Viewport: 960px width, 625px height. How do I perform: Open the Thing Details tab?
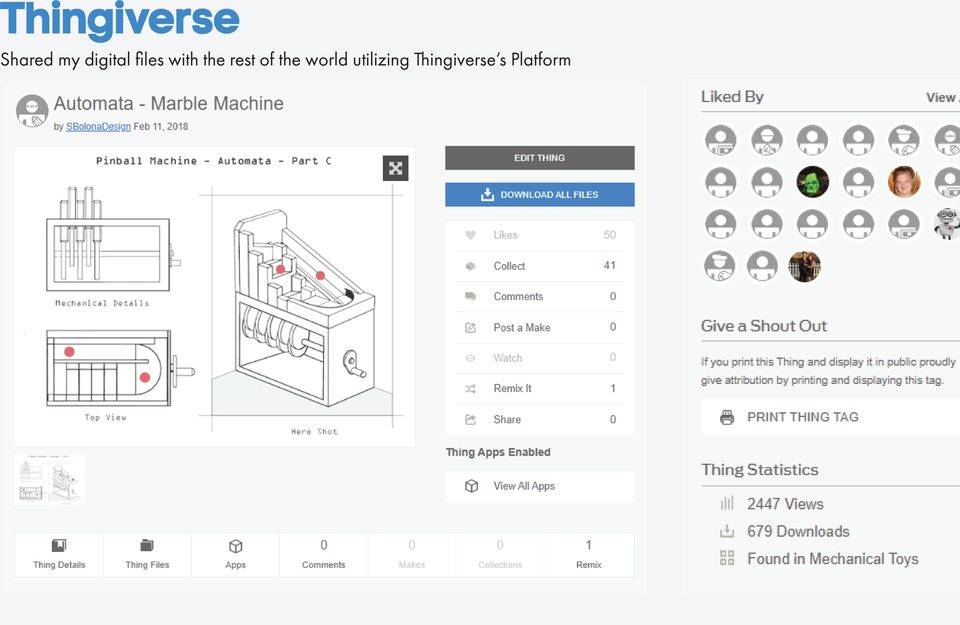pyautogui.click(x=59, y=555)
